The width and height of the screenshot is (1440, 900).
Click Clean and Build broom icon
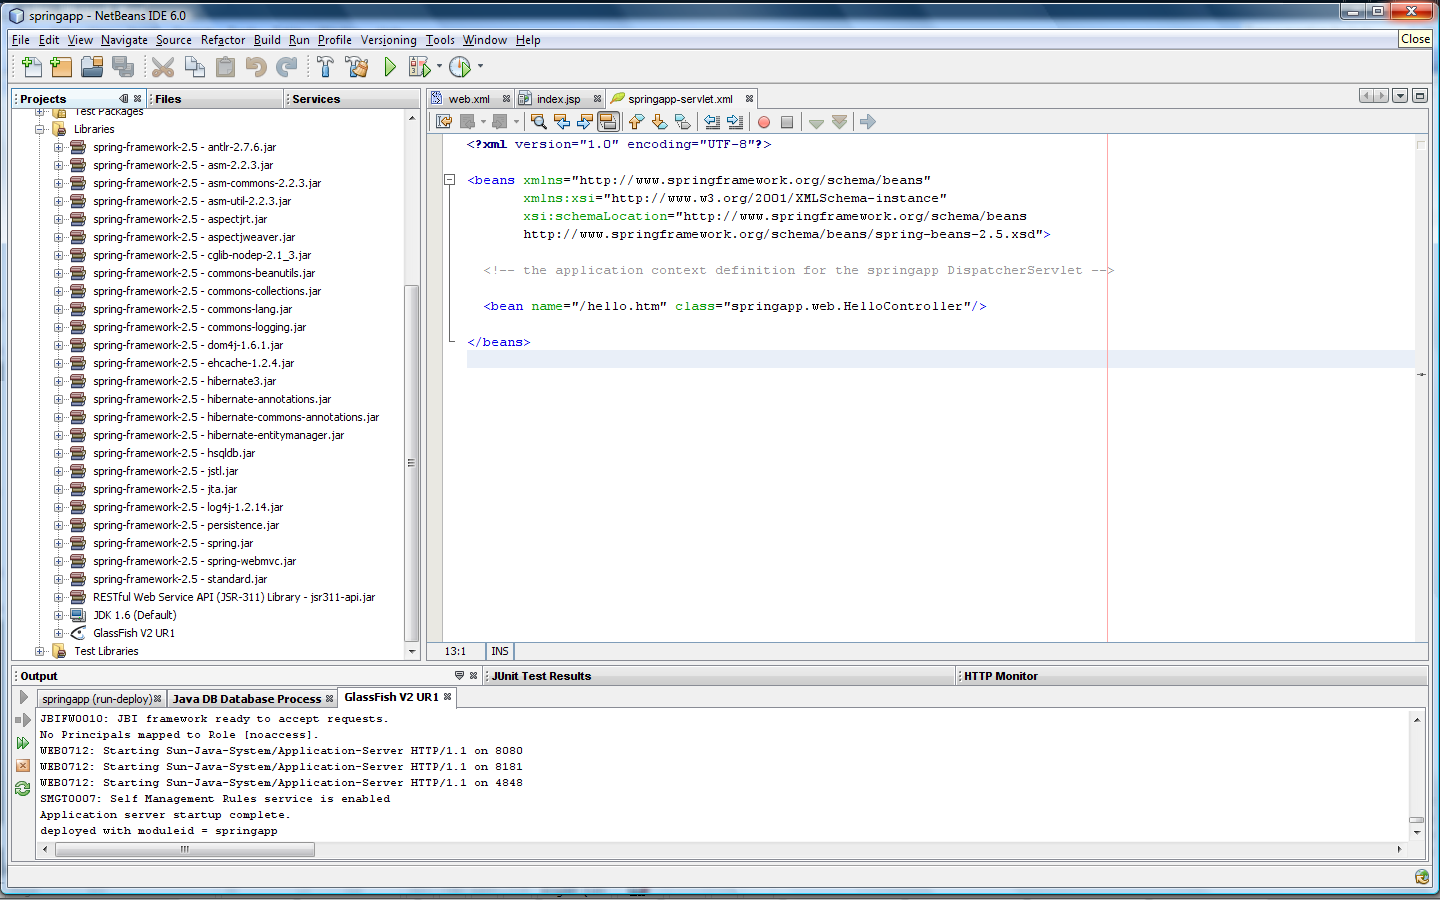tap(356, 67)
